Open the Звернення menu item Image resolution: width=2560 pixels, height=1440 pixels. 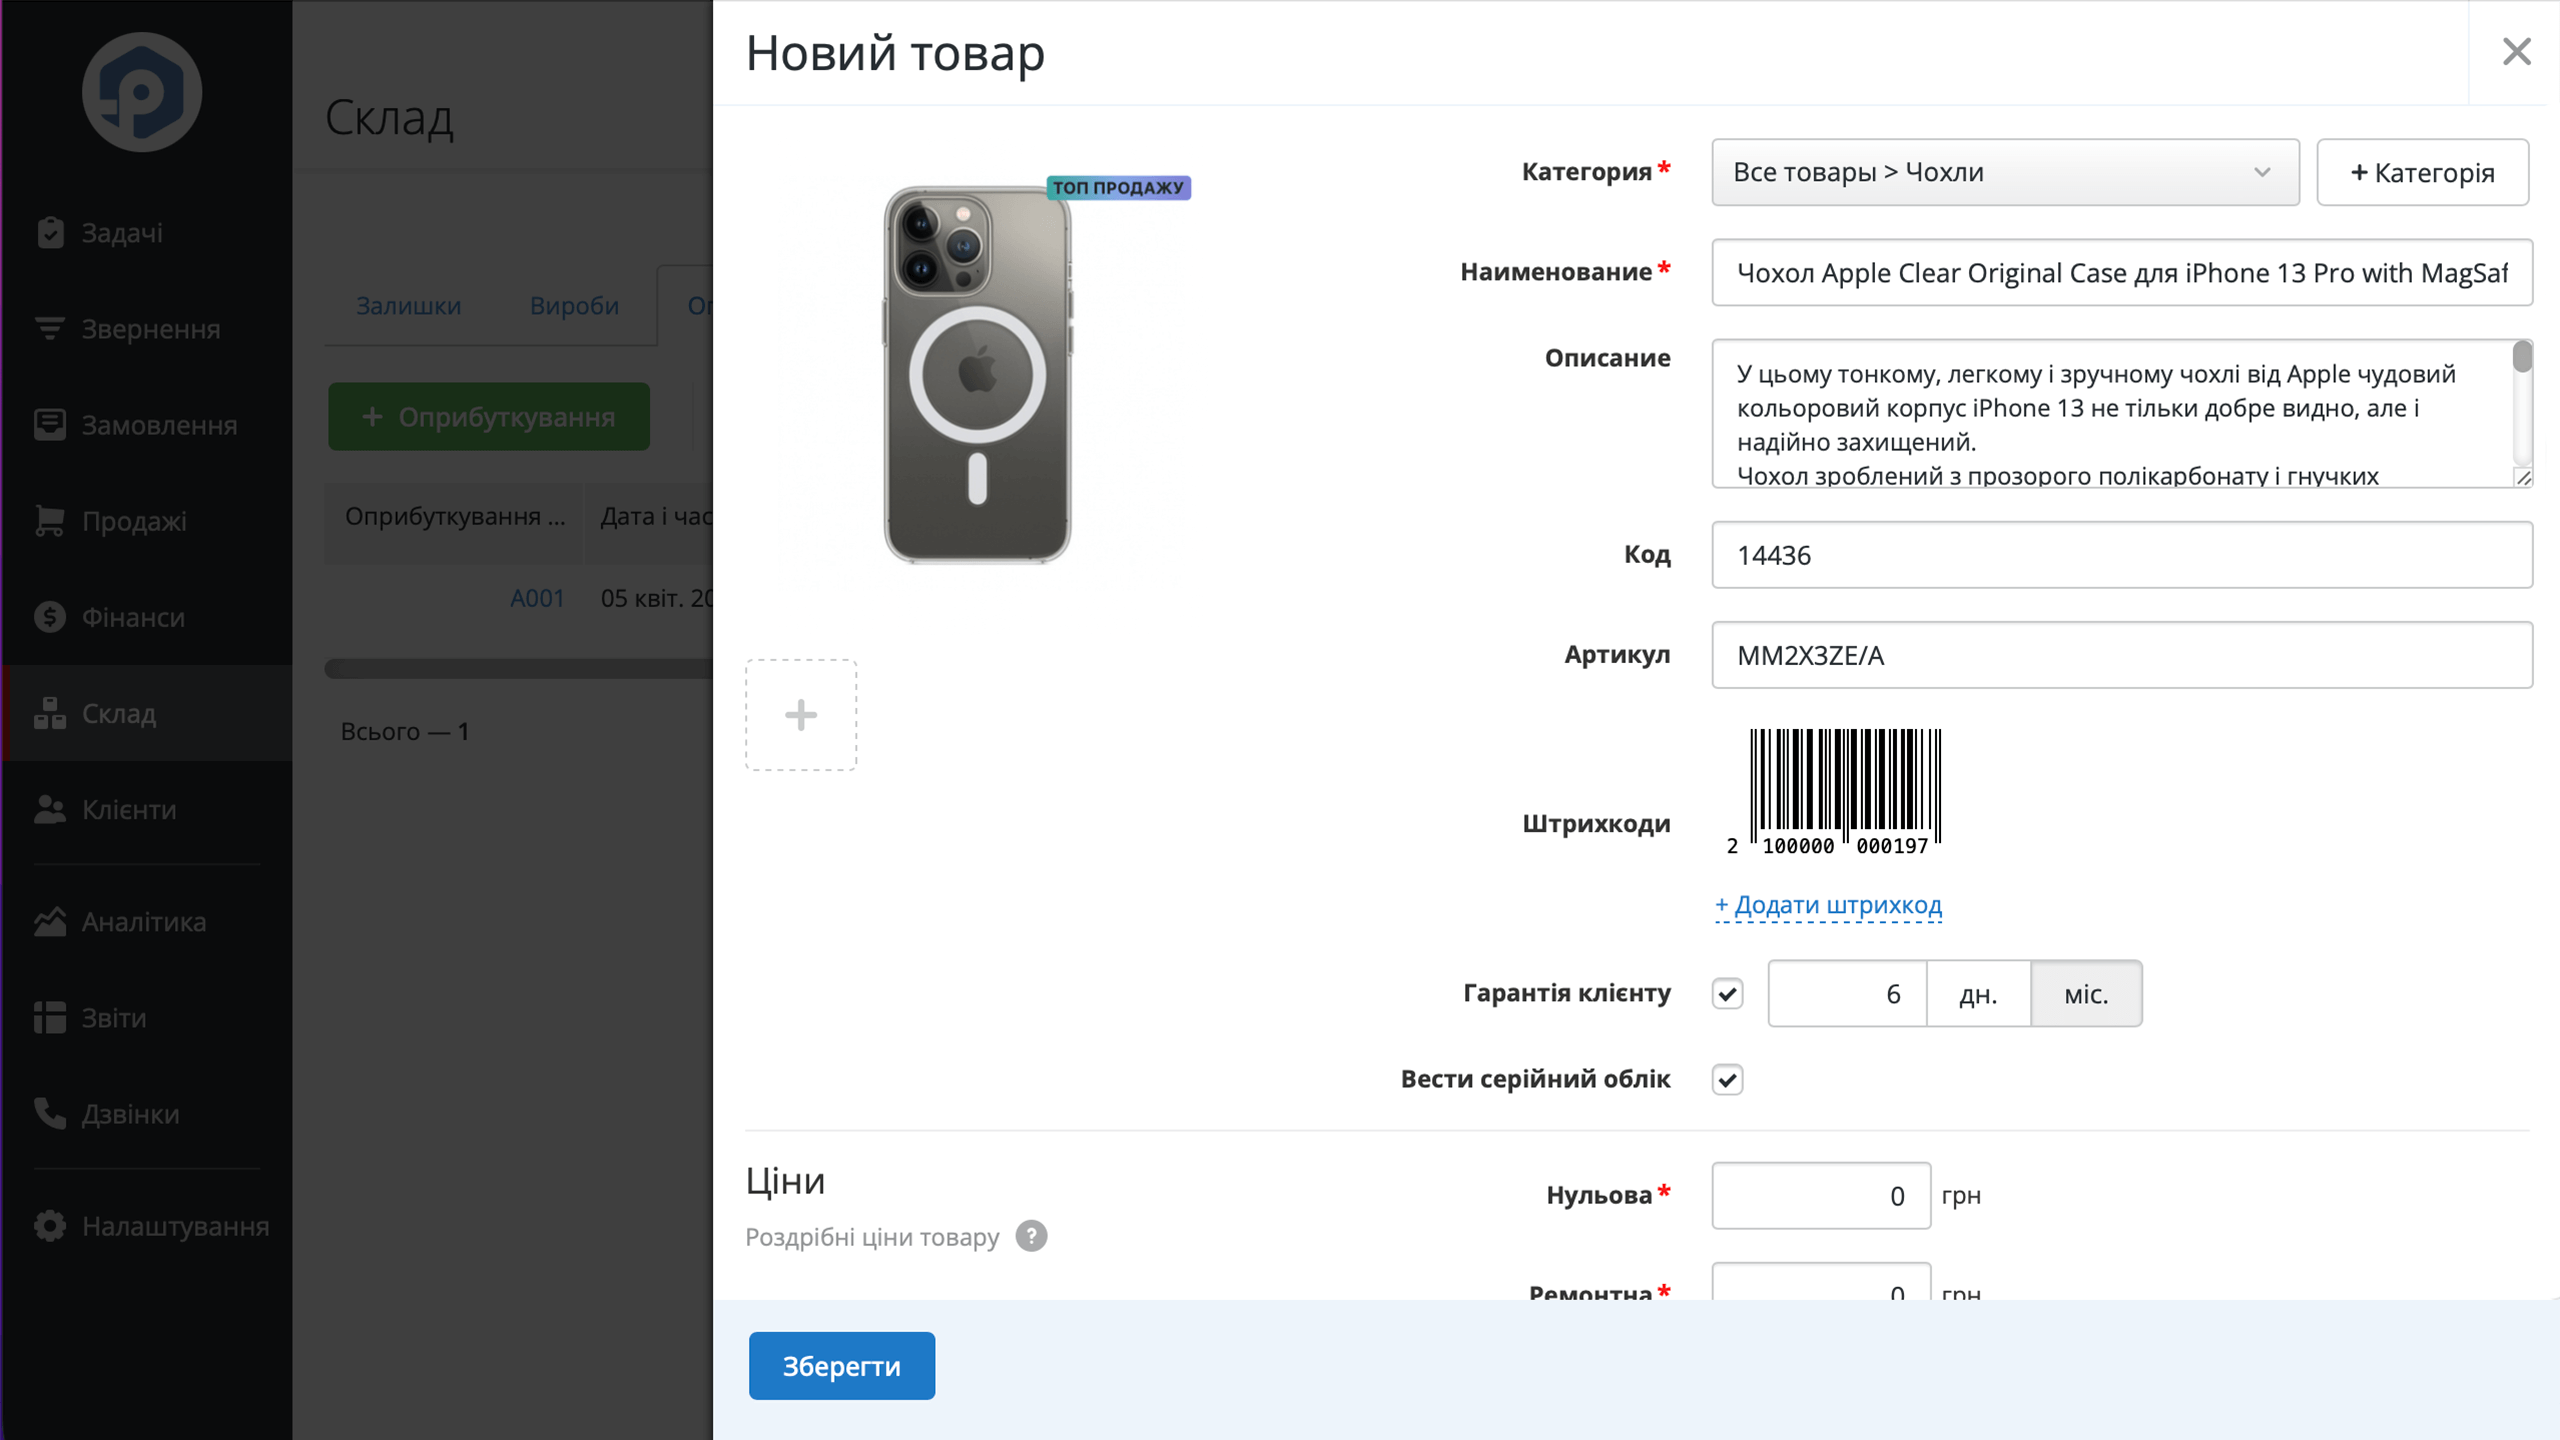coord(146,329)
